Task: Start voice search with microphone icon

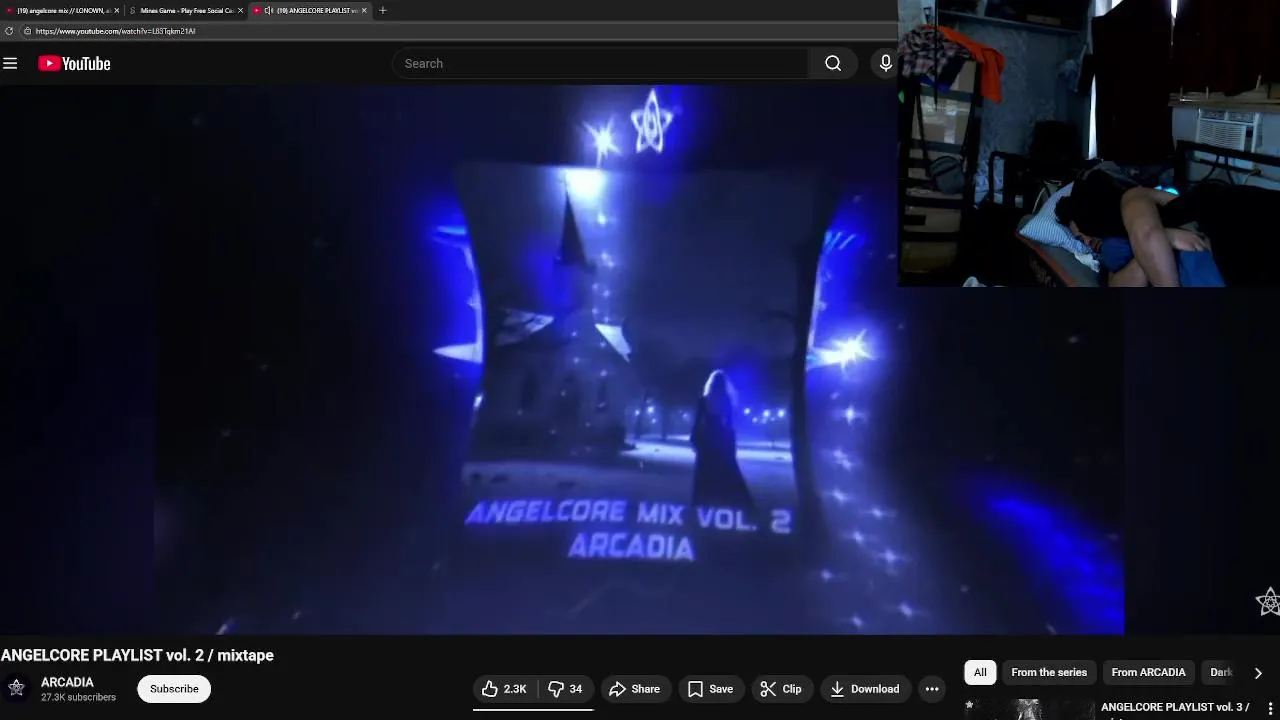Action: click(885, 63)
